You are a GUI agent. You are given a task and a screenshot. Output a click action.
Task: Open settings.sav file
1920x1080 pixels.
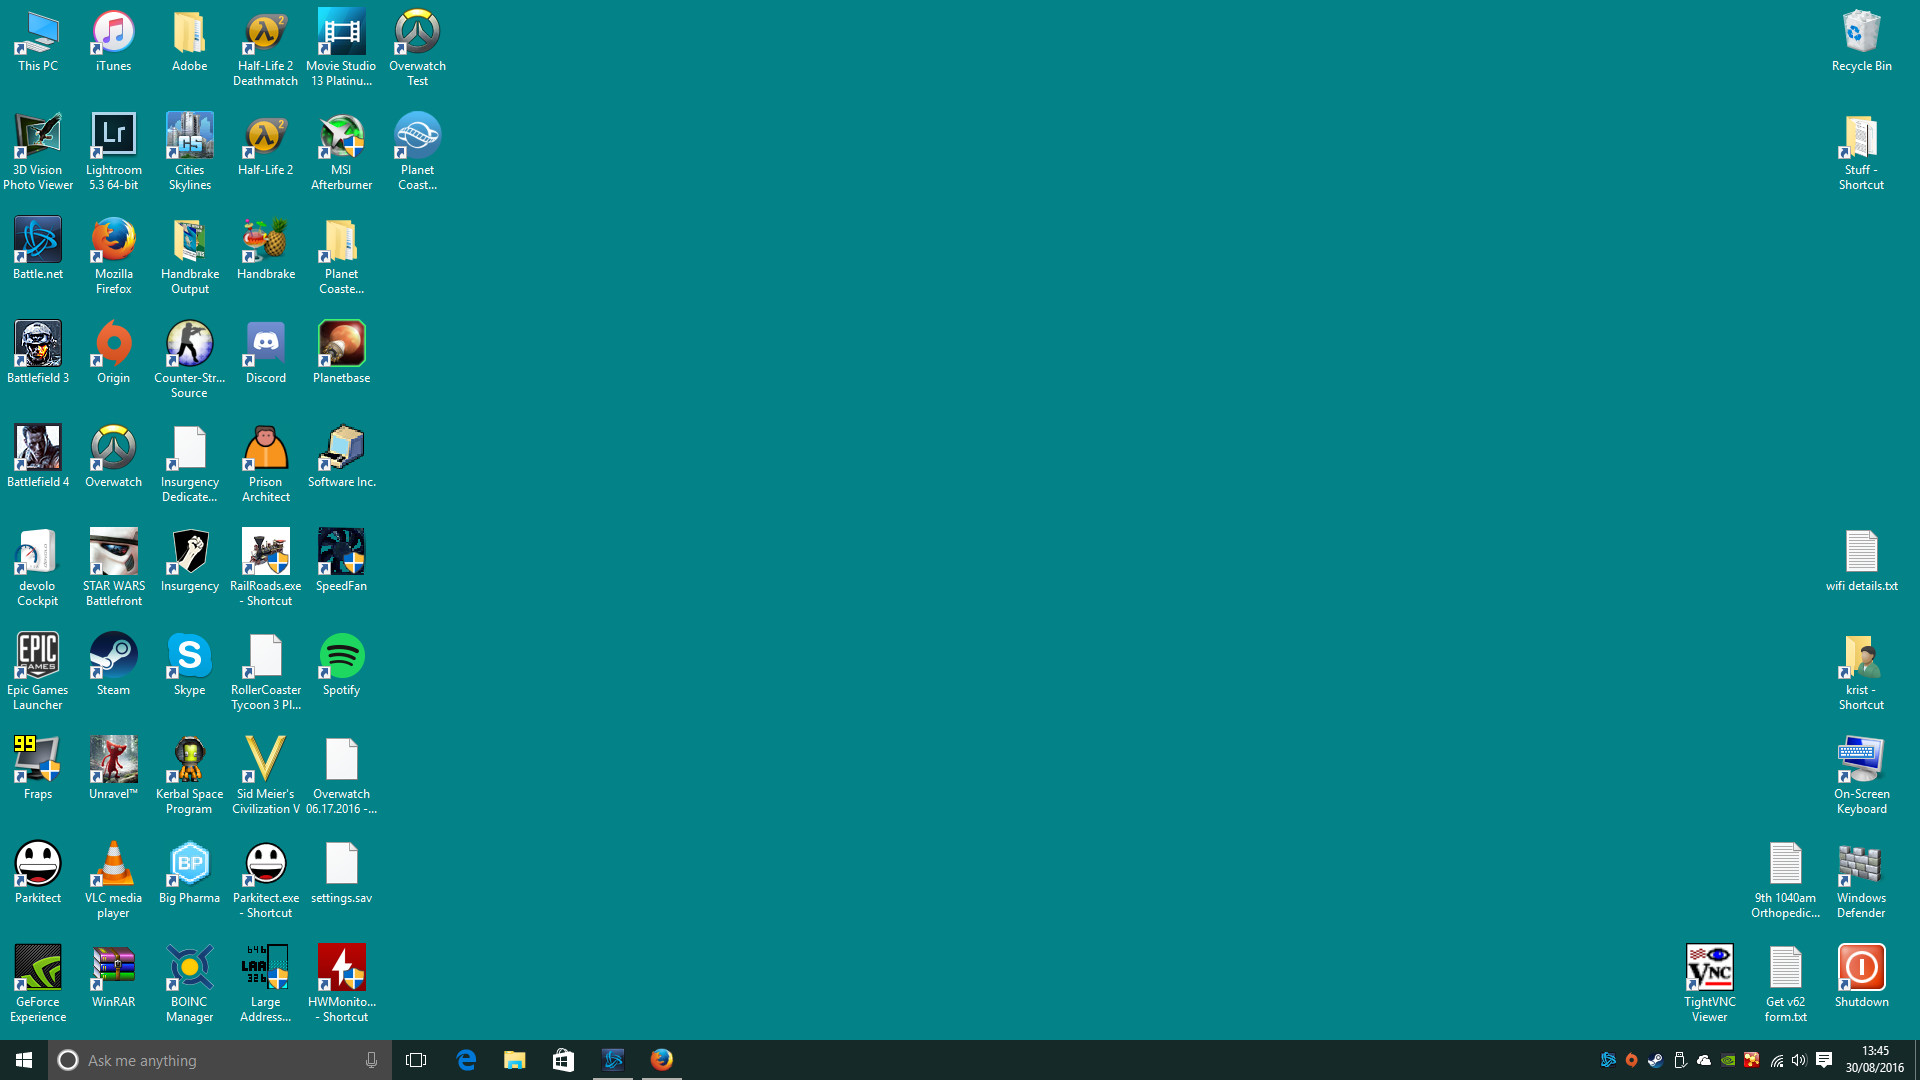tap(340, 862)
